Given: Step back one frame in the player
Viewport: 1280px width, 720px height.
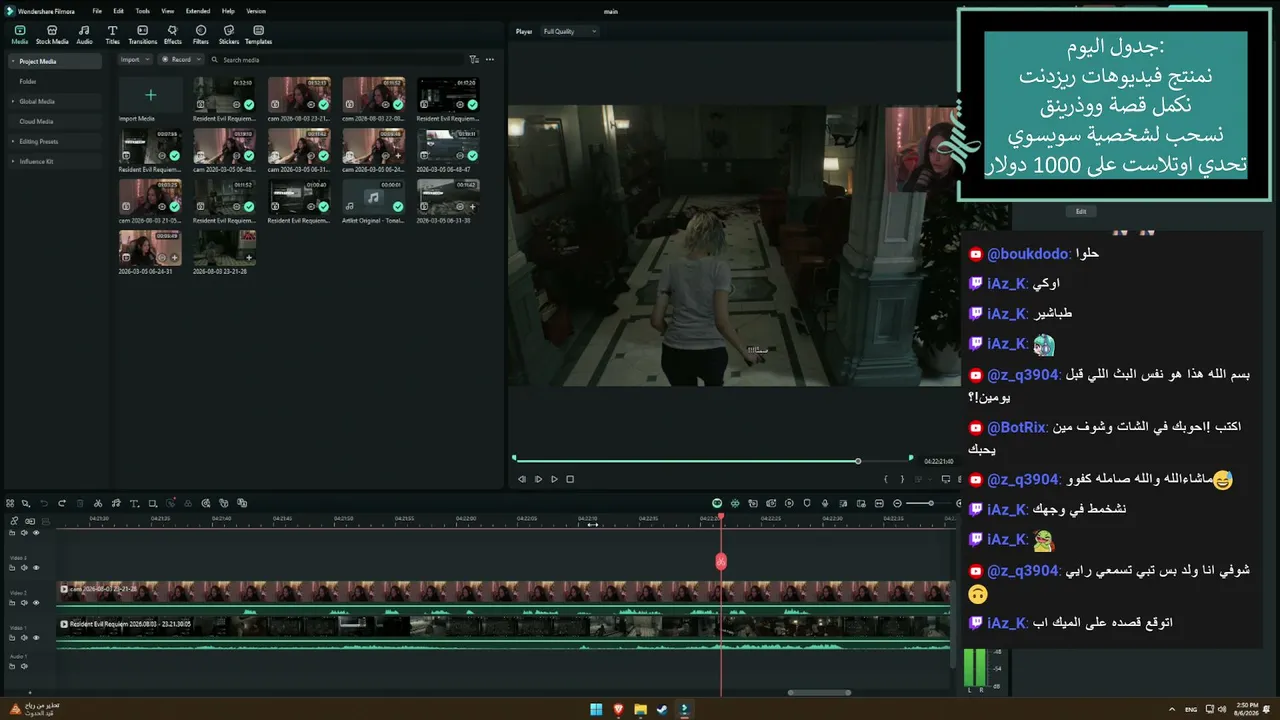Looking at the screenshot, I should tap(522, 479).
